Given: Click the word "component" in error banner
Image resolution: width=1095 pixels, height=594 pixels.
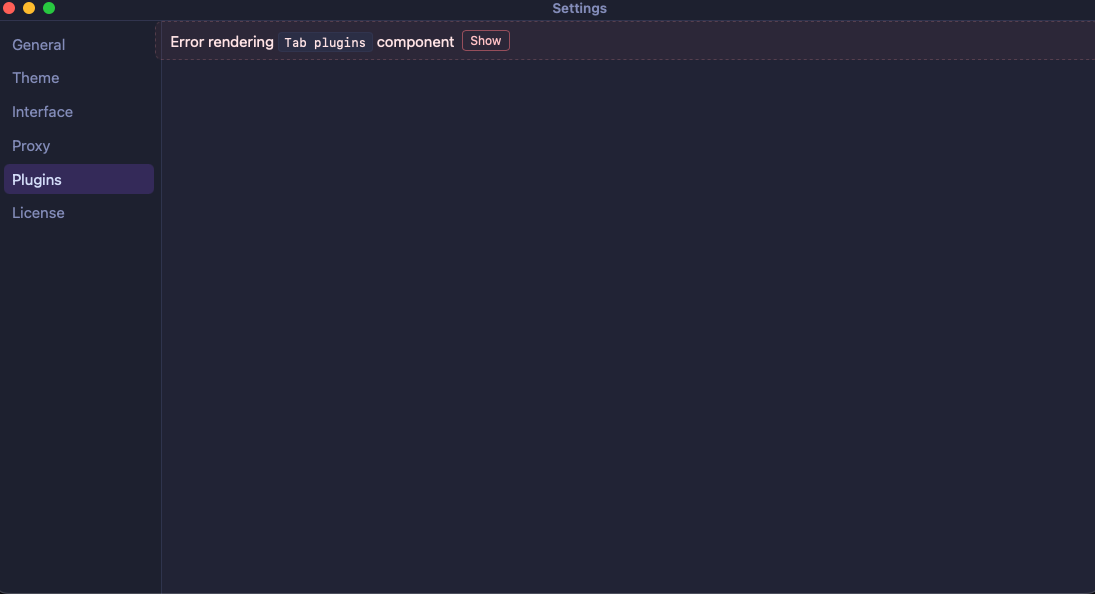Looking at the screenshot, I should pos(415,42).
